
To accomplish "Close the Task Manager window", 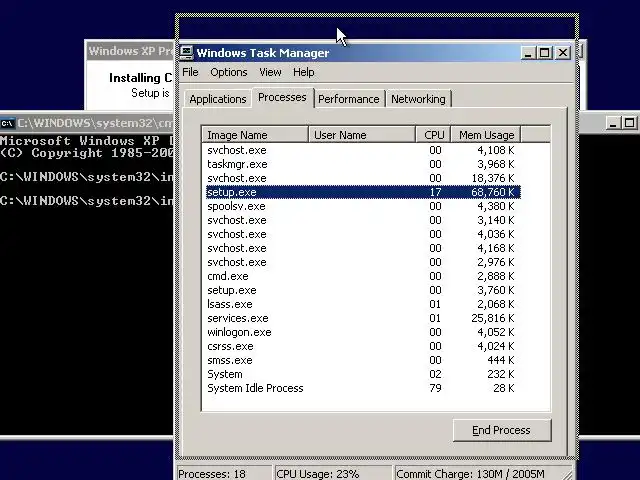I will [563, 53].
